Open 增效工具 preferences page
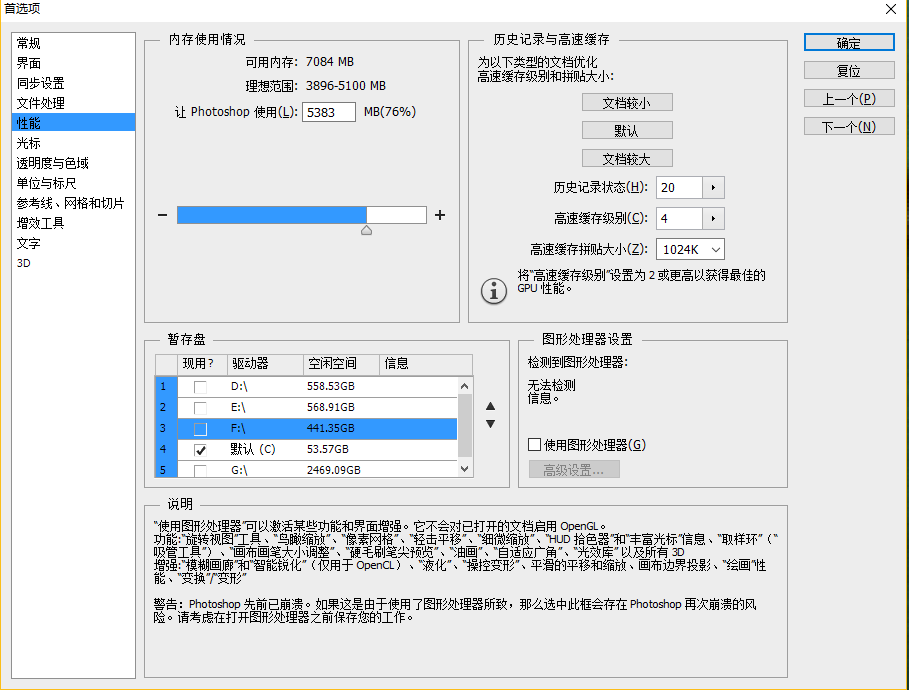This screenshot has width=909, height=690. pos(73,223)
